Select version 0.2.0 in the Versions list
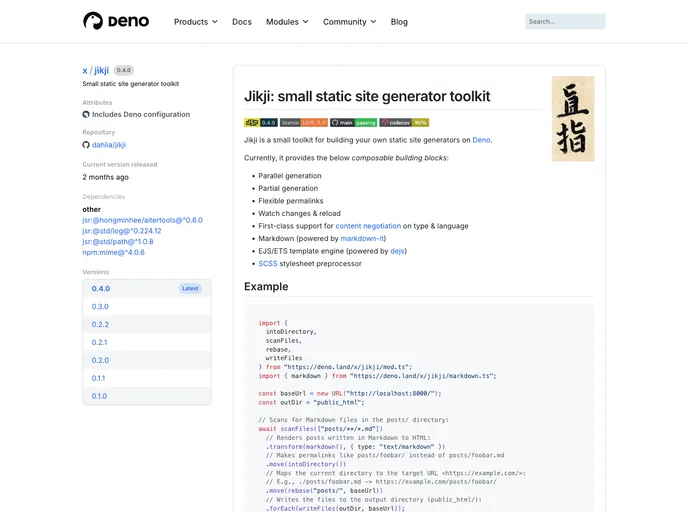The image size is (688, 512). point(147,360)
